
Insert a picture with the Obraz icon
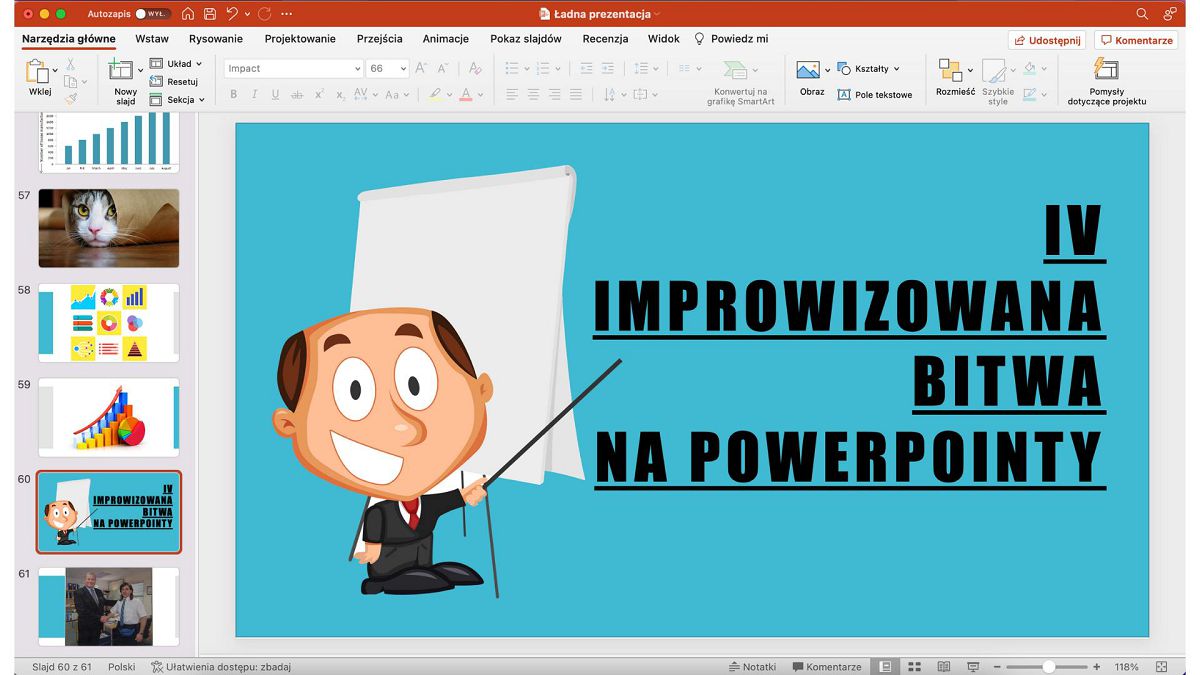[808, 70]
